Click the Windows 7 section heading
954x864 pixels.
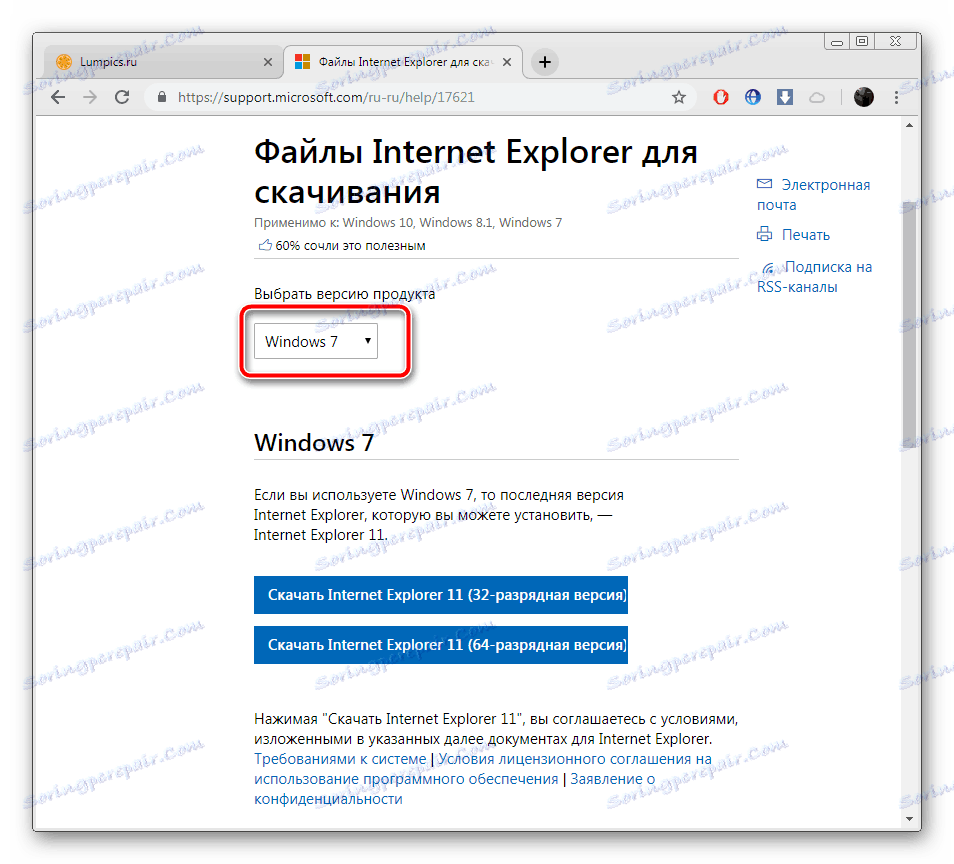tap(314, 443)
